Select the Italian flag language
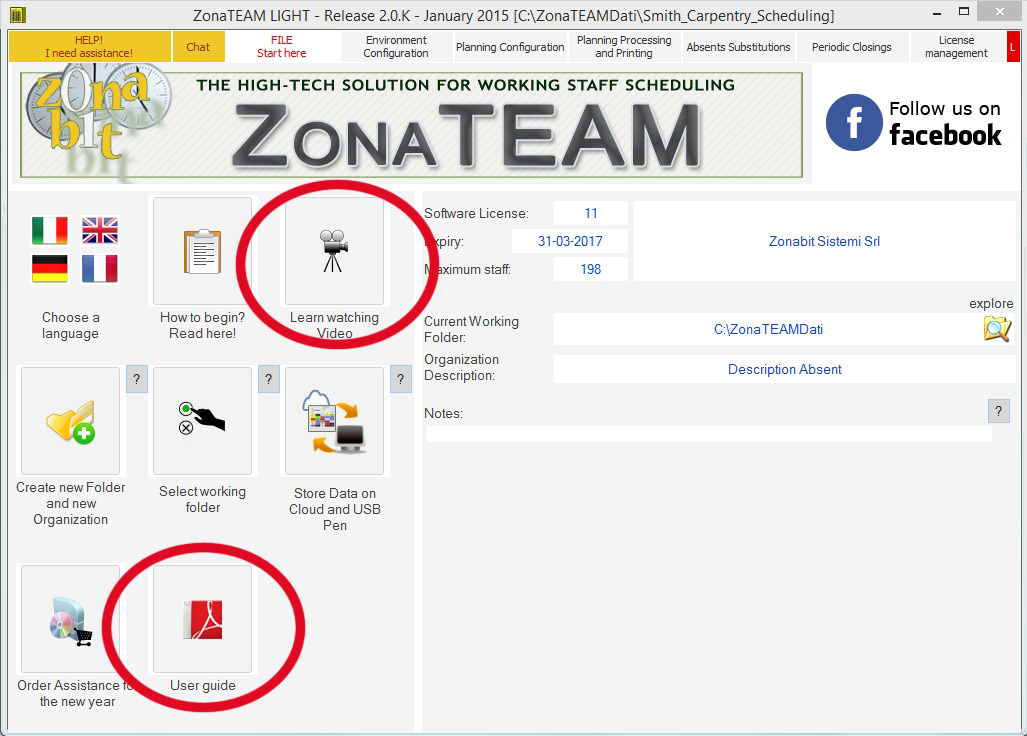1027x736 pixels. 50,230
